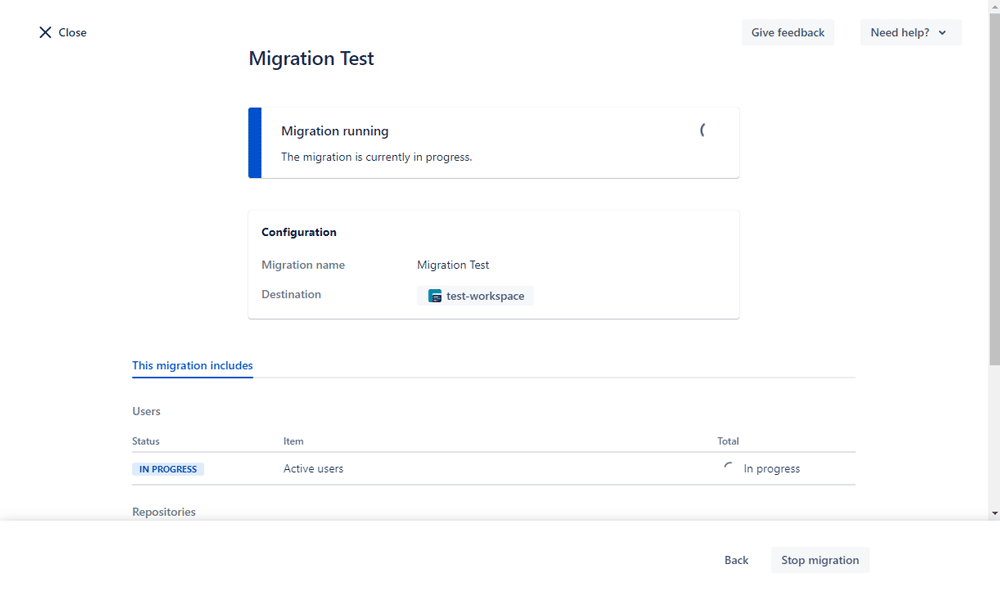Click the Migration running banner

[x=494, y=143]
